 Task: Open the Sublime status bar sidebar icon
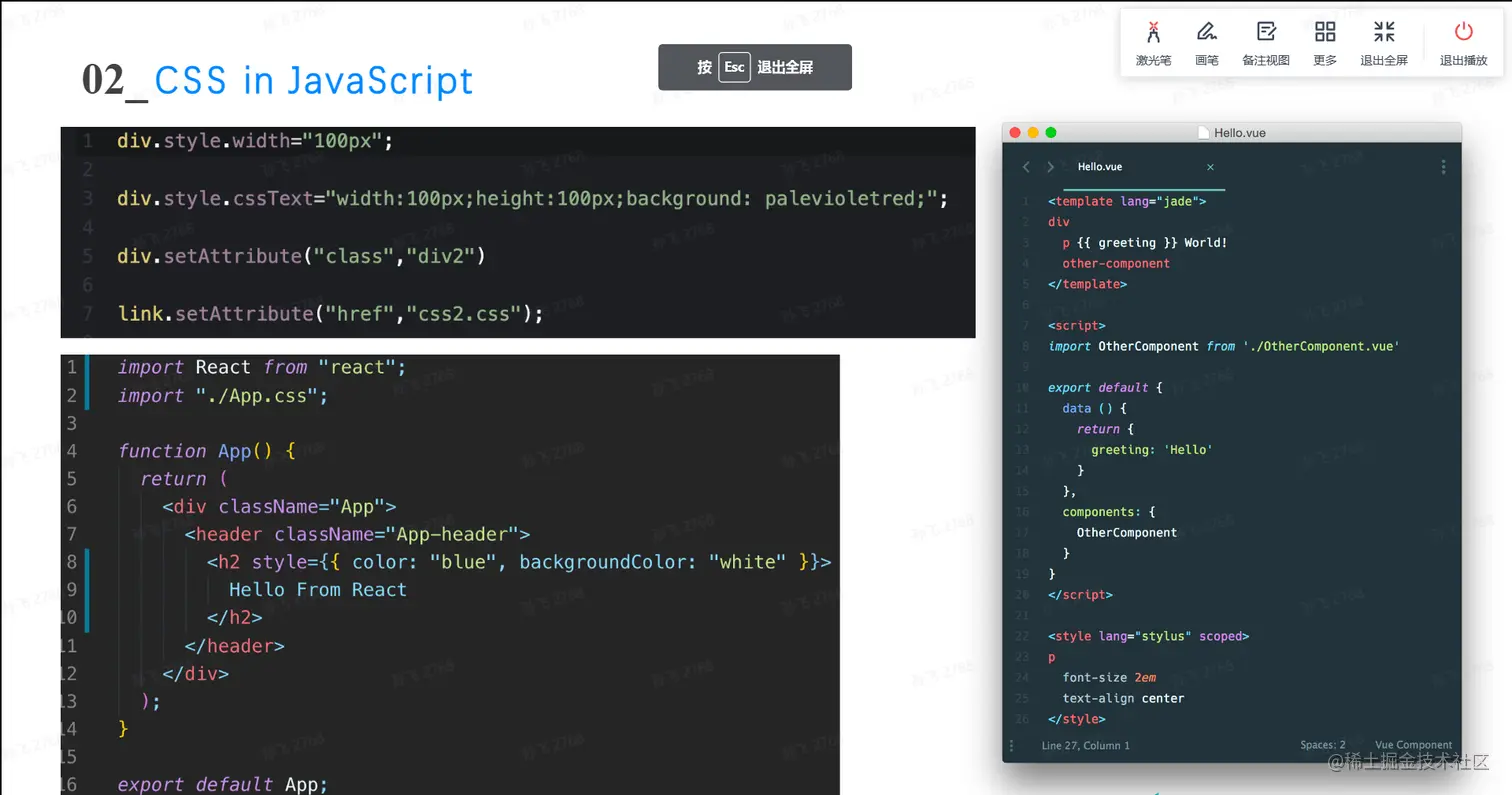(1012, 745)
